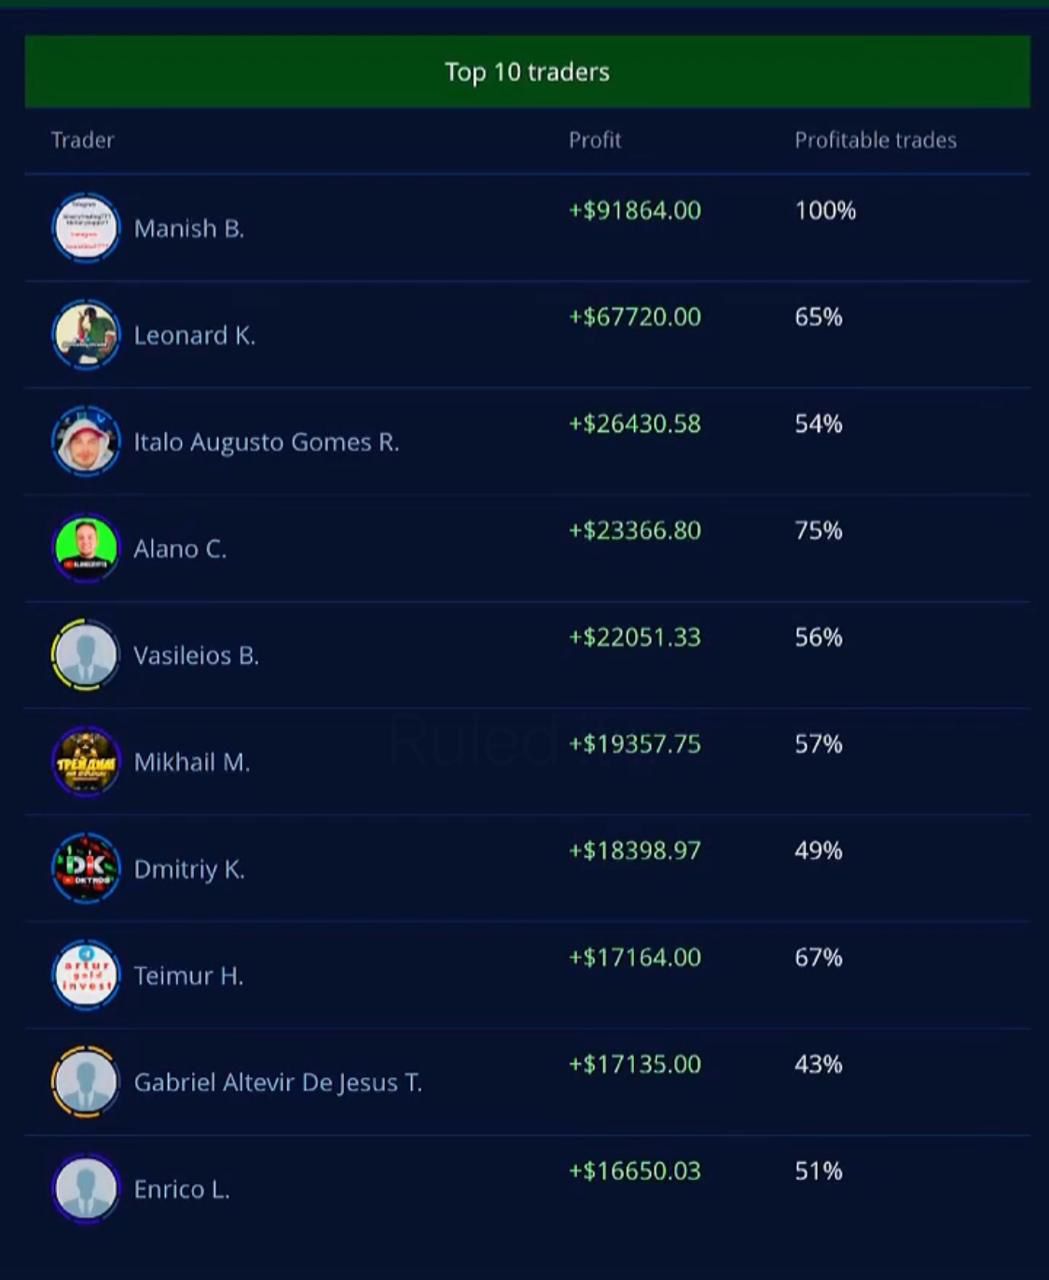Click Alano C.'s green avatar
The width and height of the screenshot is (1049, 1280).
click(85, 548)
